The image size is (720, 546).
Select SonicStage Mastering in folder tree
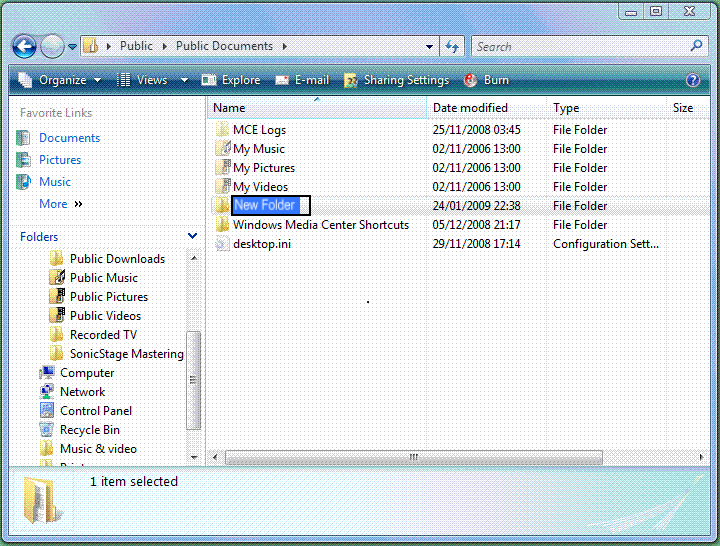(127, 354)
